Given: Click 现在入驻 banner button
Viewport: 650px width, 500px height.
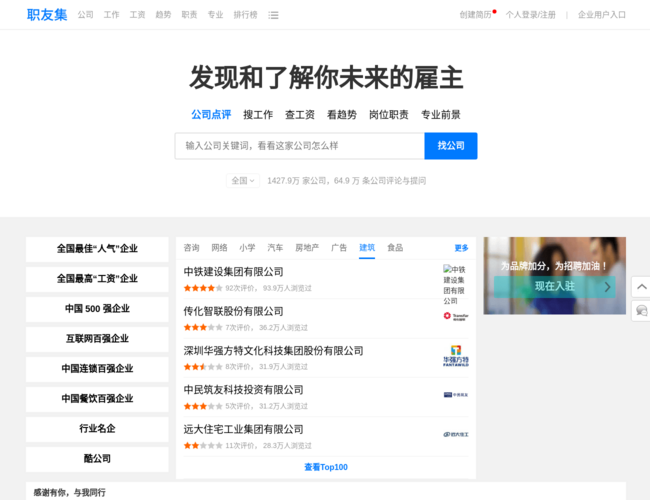Looking at the screenshot, I should (554, 286).
